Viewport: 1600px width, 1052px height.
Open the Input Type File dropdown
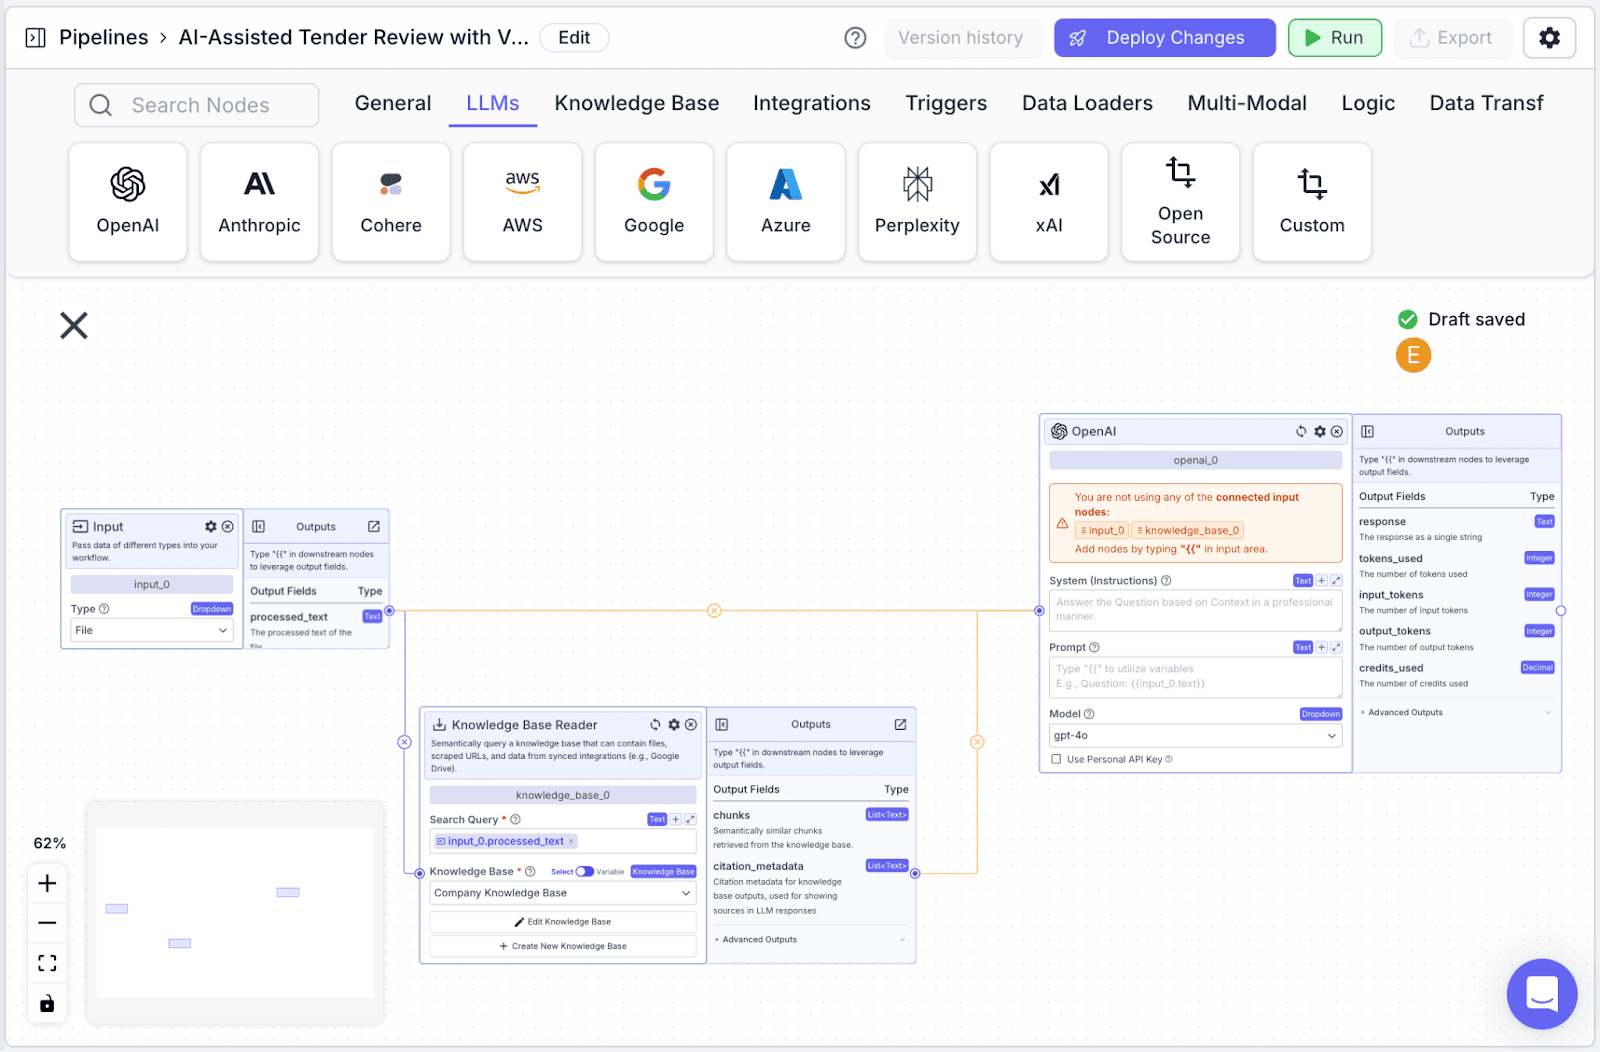click(x=152, y=630)
